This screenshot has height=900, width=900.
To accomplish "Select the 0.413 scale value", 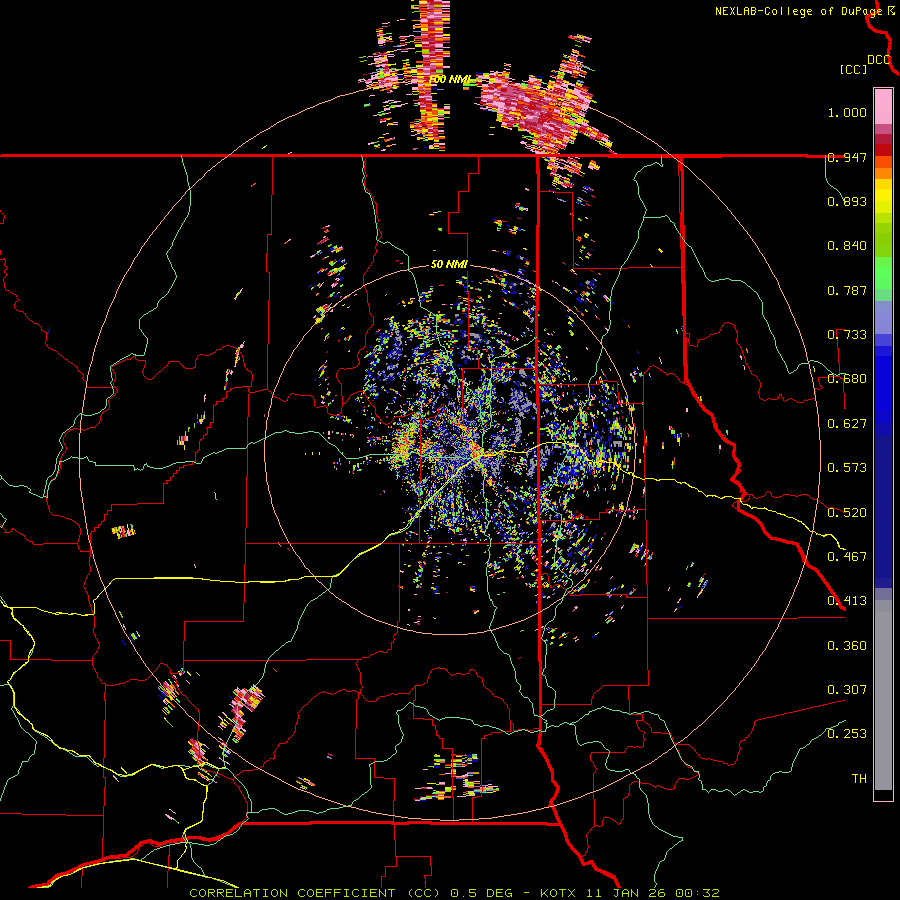I will [x=847, y=601].
